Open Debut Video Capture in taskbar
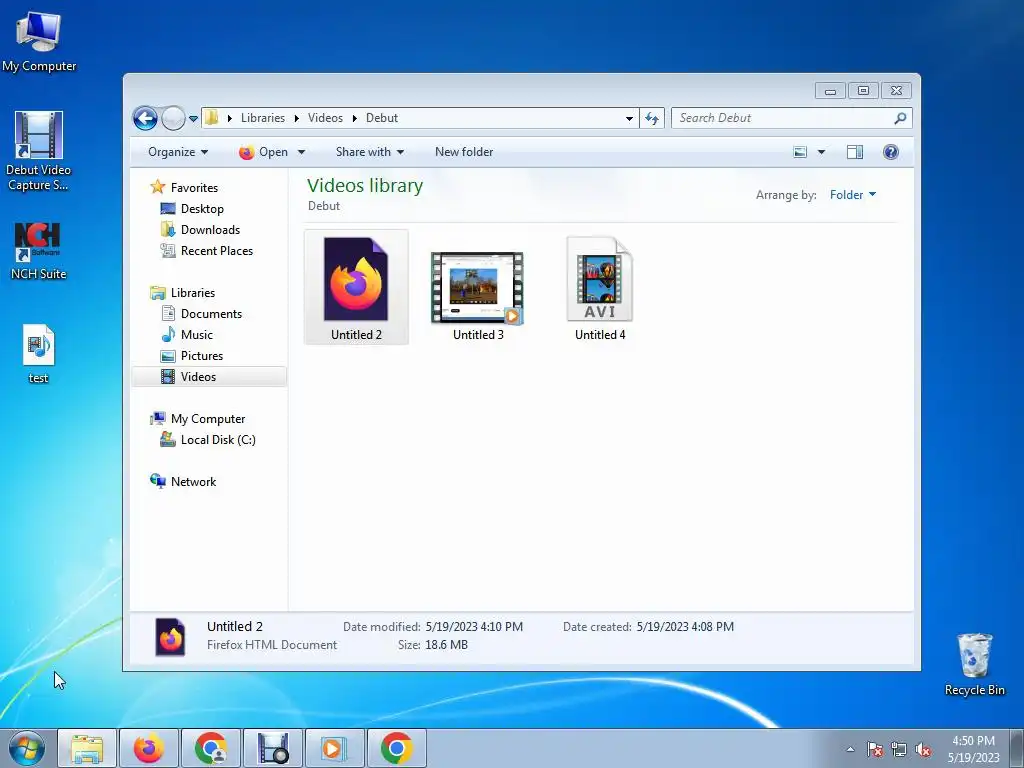The width and height of the screenshot is (1024, 768). (x=273, y=748)
